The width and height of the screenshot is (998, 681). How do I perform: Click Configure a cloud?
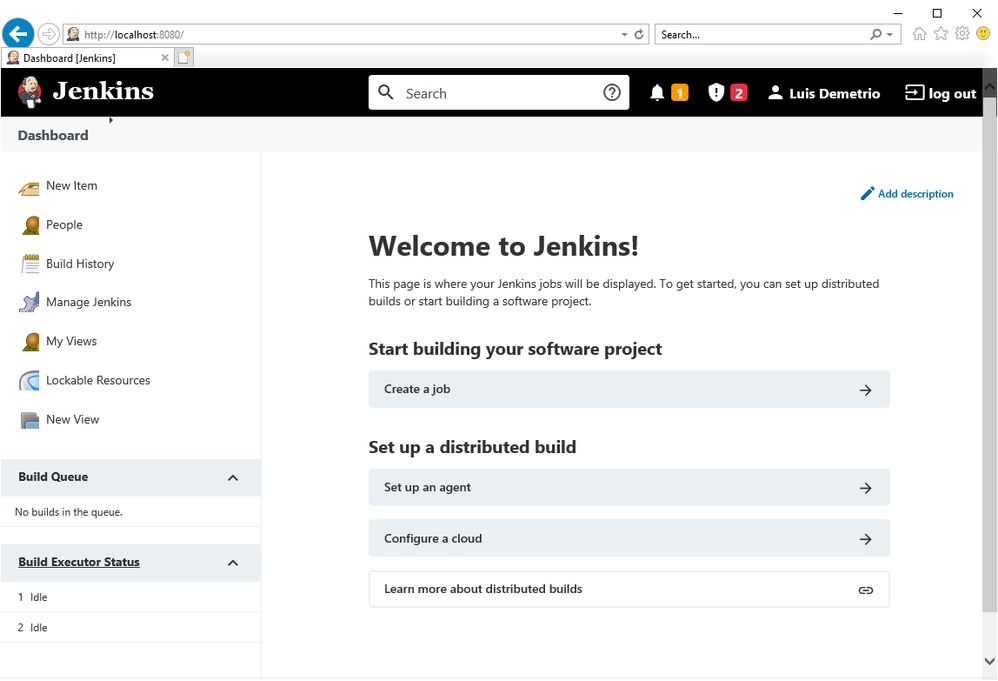click(x=629, y=538)
